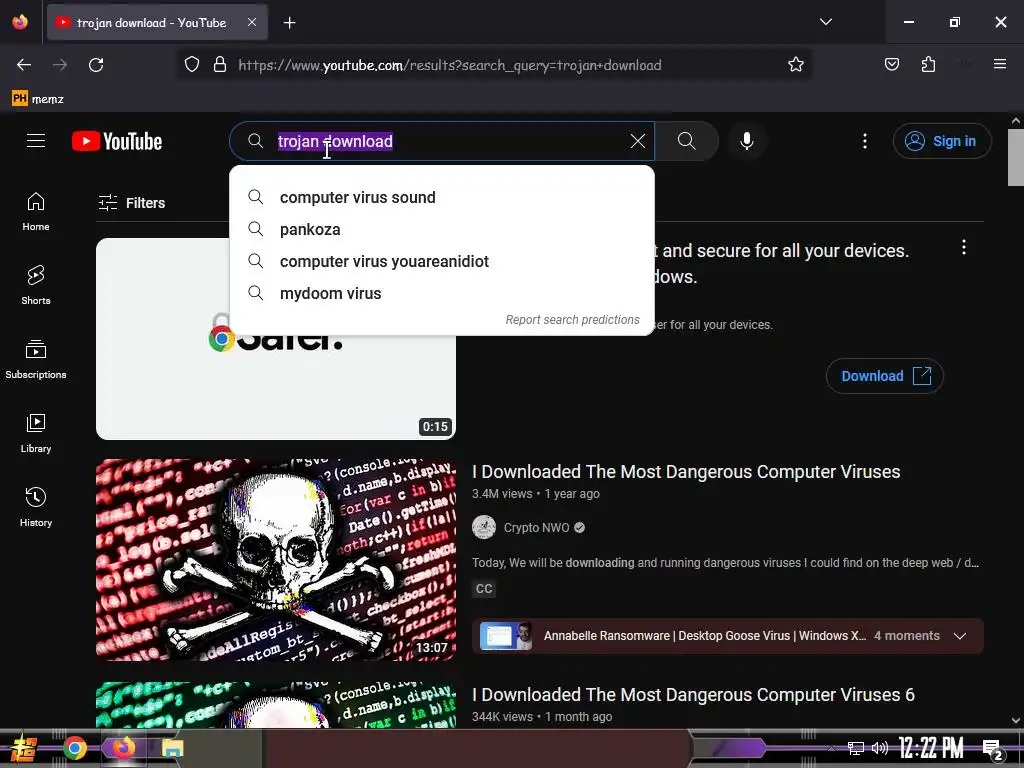Viewport: 1024px width, 768px height.
Task: Open Library in the sidebar
Action: coord(36,433)
